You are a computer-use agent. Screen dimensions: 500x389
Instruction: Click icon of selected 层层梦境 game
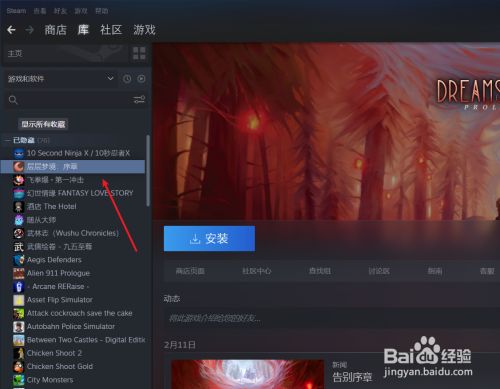pos(19,166)
